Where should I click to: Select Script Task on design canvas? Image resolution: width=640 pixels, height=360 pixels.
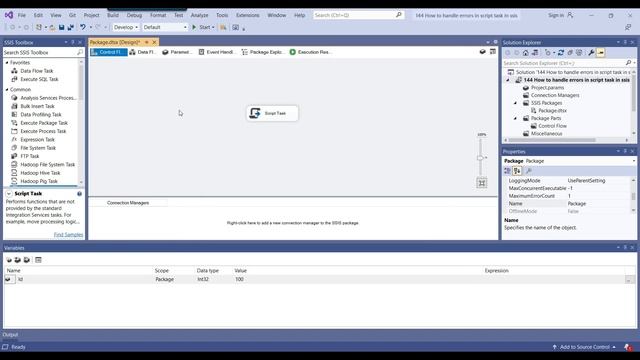tap(272, 113)
